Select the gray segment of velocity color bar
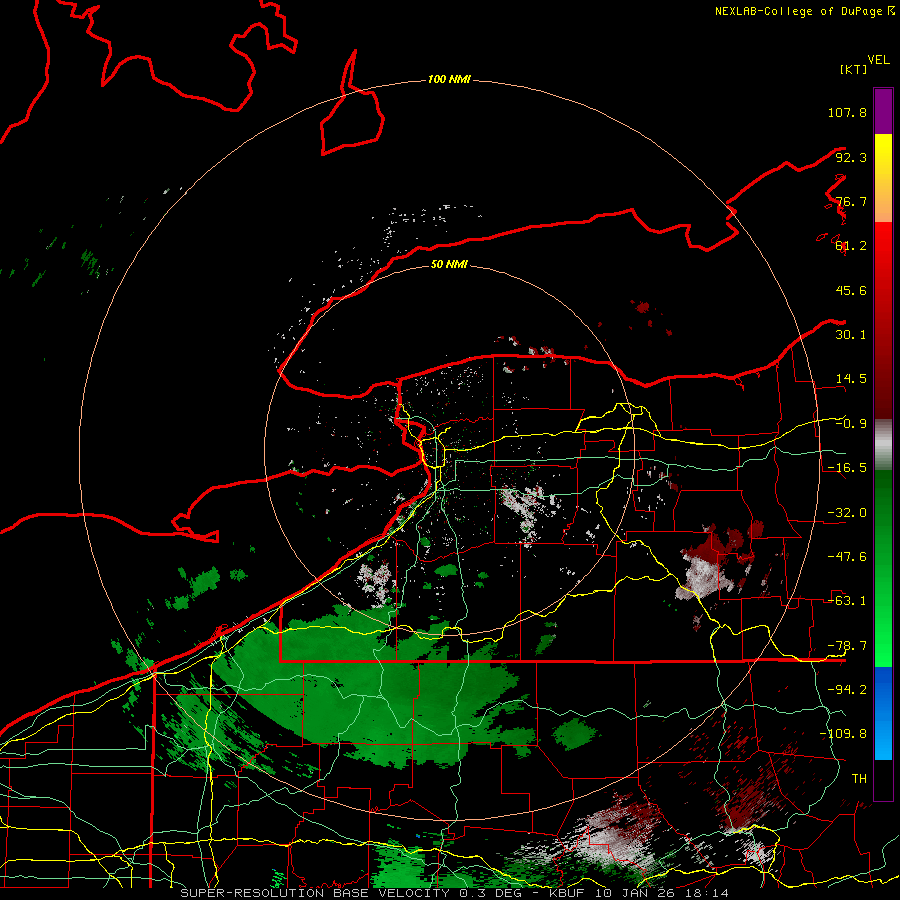 click(883, 444)
